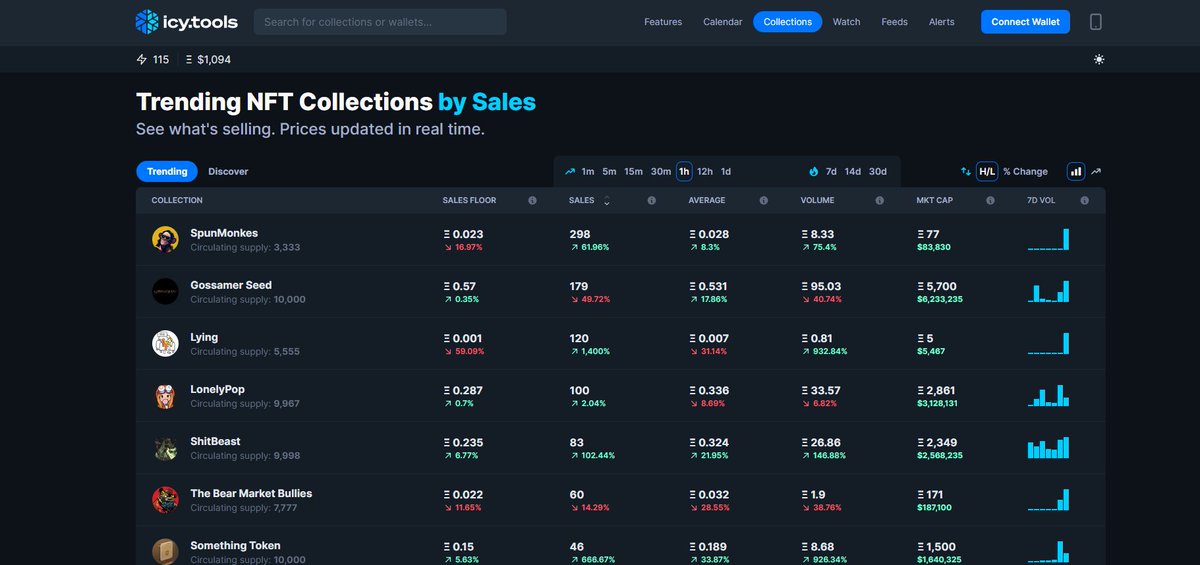Open the Collections page

788,22
